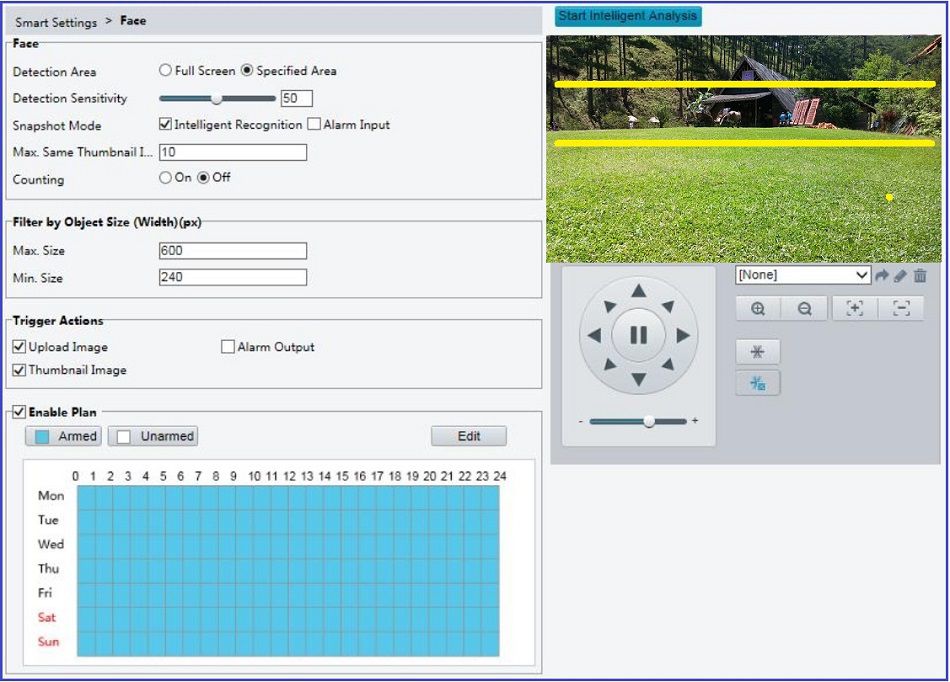Pan camera left with PTZ arrow

pos(594,335)
